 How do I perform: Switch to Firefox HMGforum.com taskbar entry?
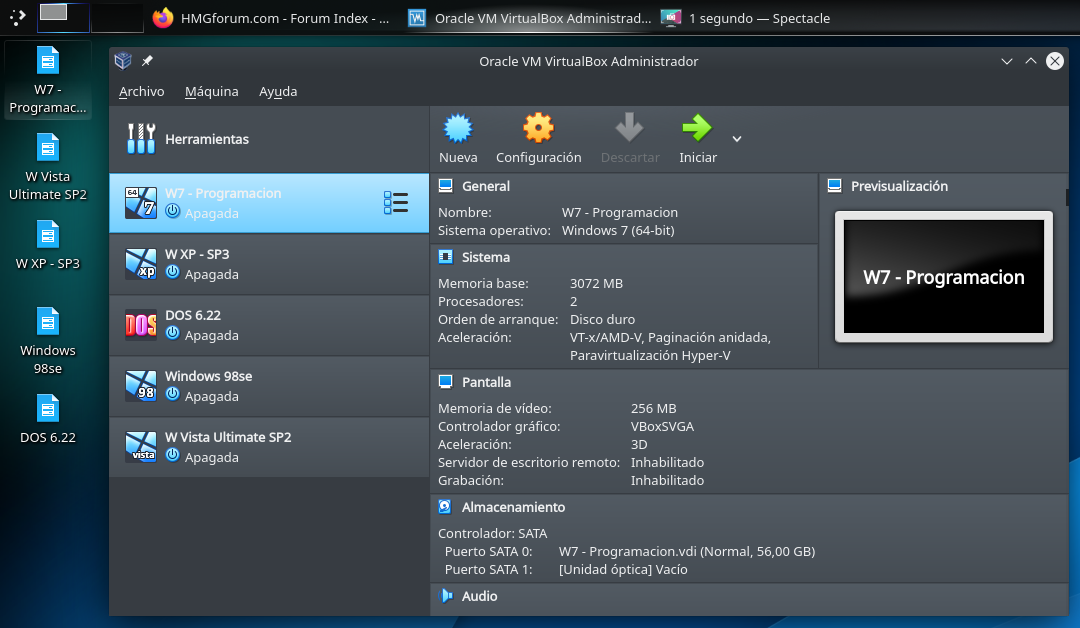pyautogui.click(x=271, y=18)
